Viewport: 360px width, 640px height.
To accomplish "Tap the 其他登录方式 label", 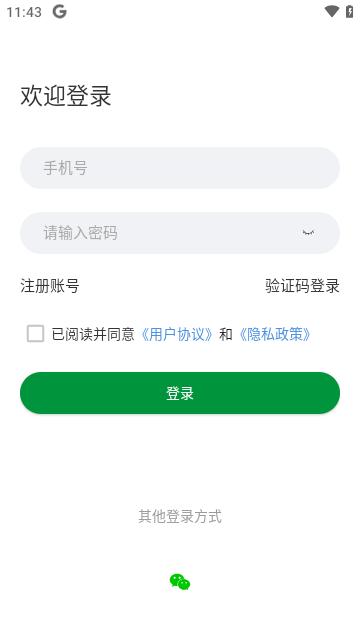I will 180,516.
